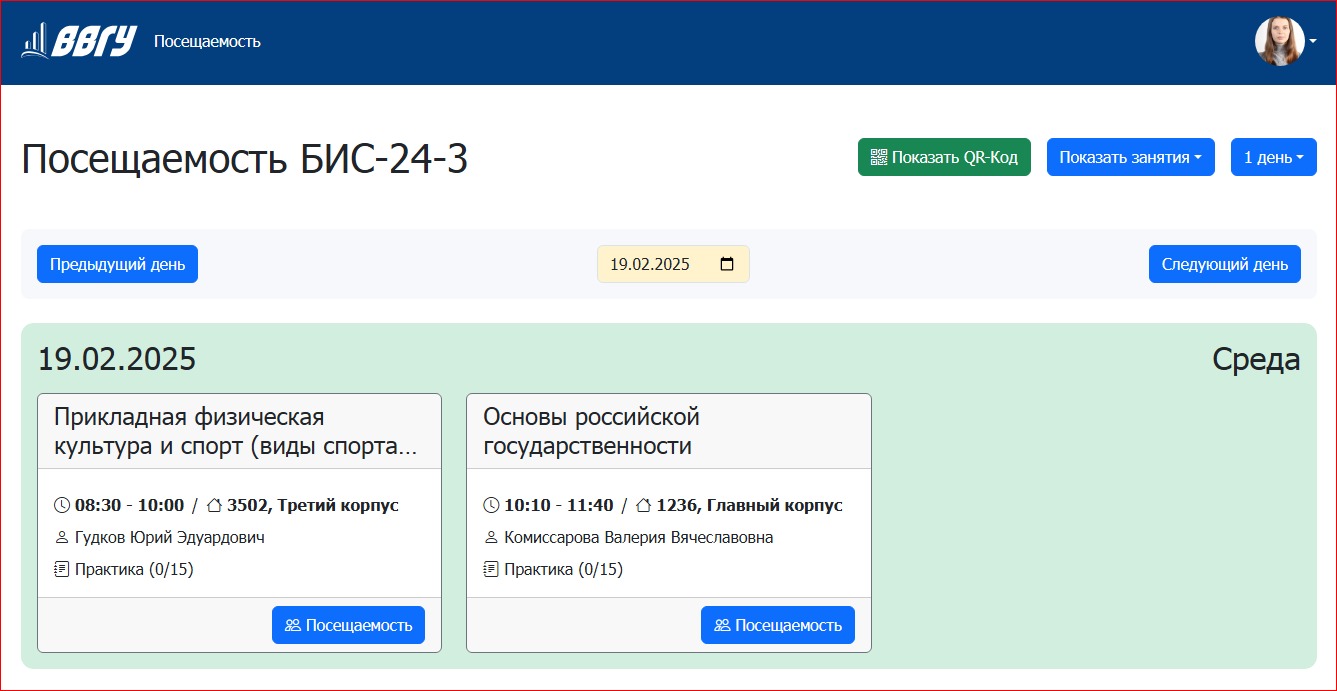Click the clock icon beside 10:10 - 11:40
This screenshot has height=691, width=1337.
(491, 505)
